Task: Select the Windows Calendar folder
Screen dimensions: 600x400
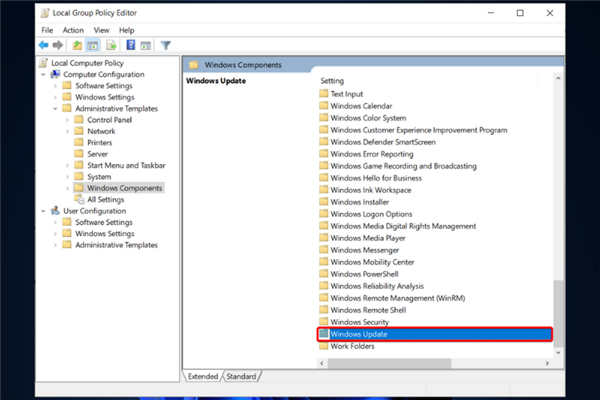Action: tap(361, 106)
